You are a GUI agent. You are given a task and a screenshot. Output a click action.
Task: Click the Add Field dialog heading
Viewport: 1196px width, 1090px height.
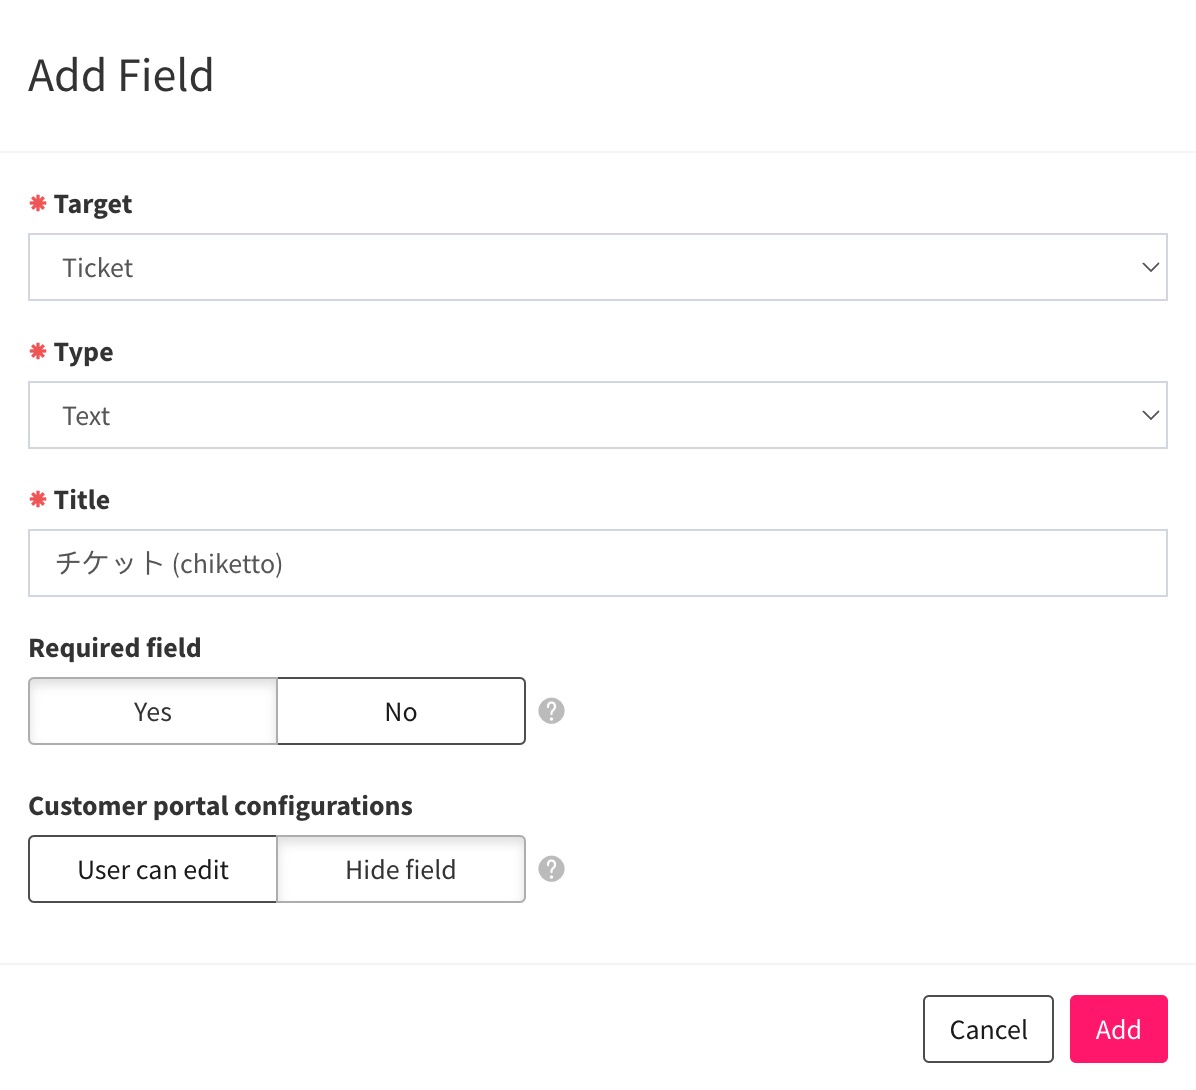coord(121,75)
